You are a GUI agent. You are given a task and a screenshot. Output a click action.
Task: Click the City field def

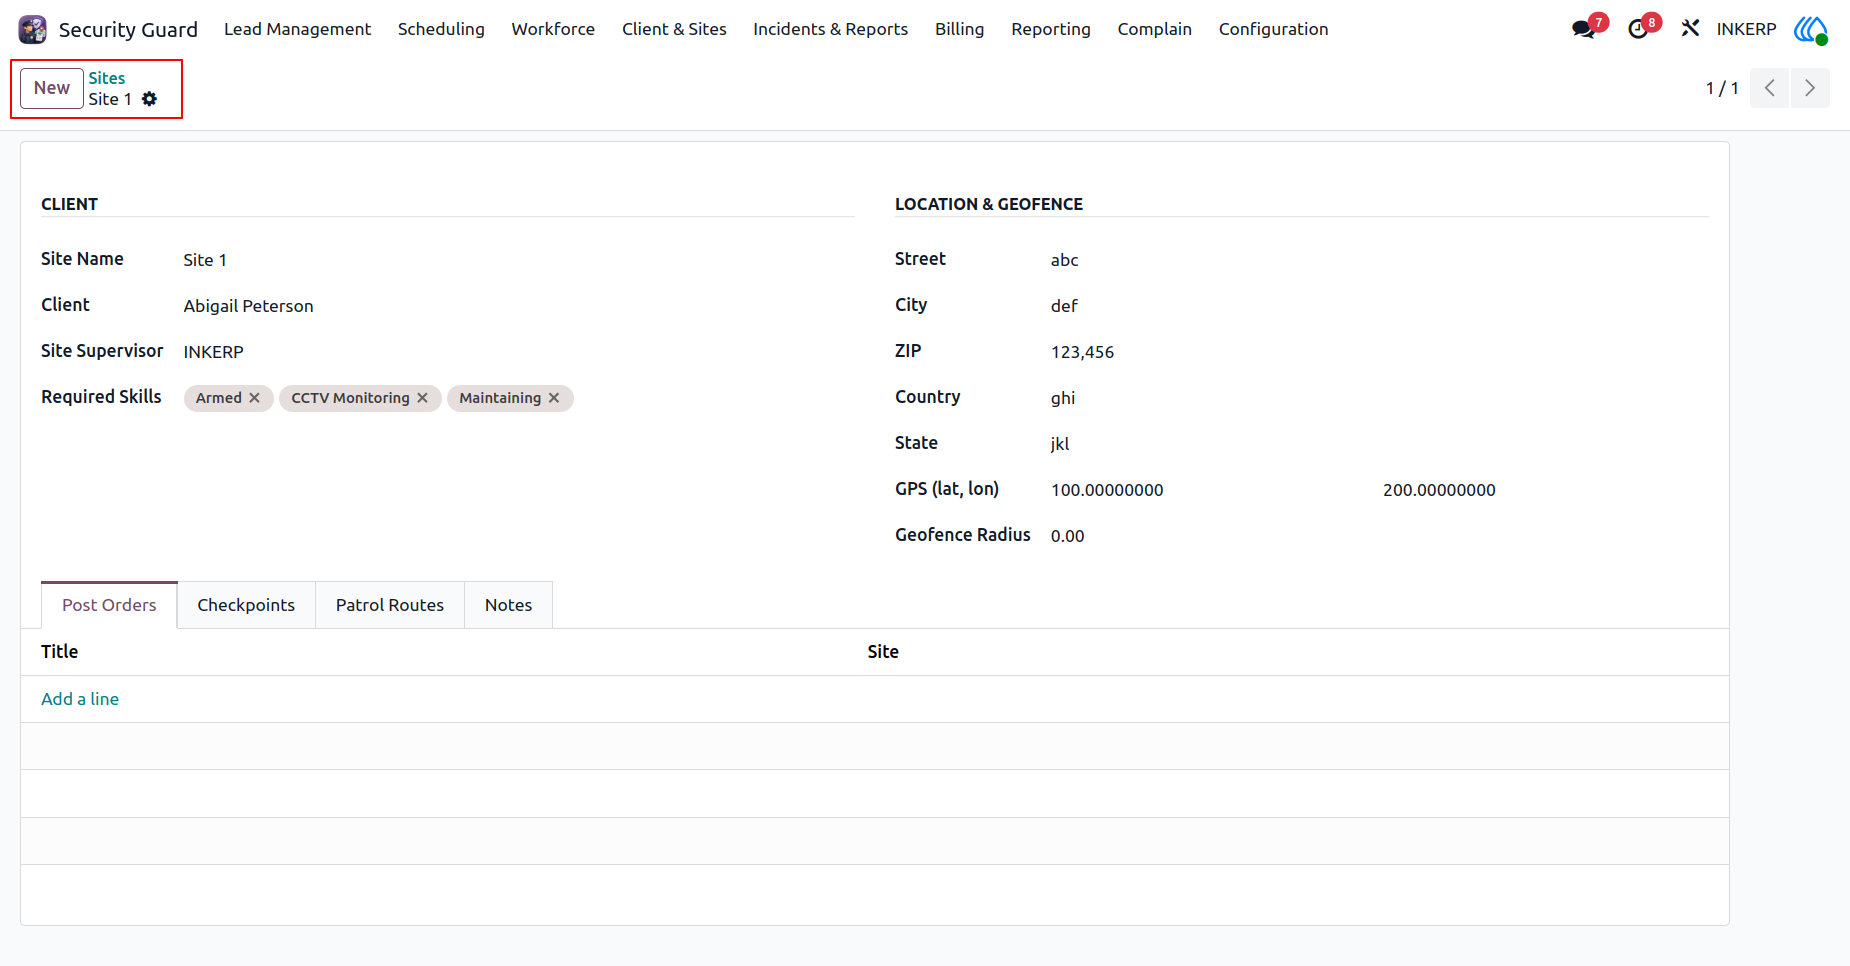[1379, 306]
